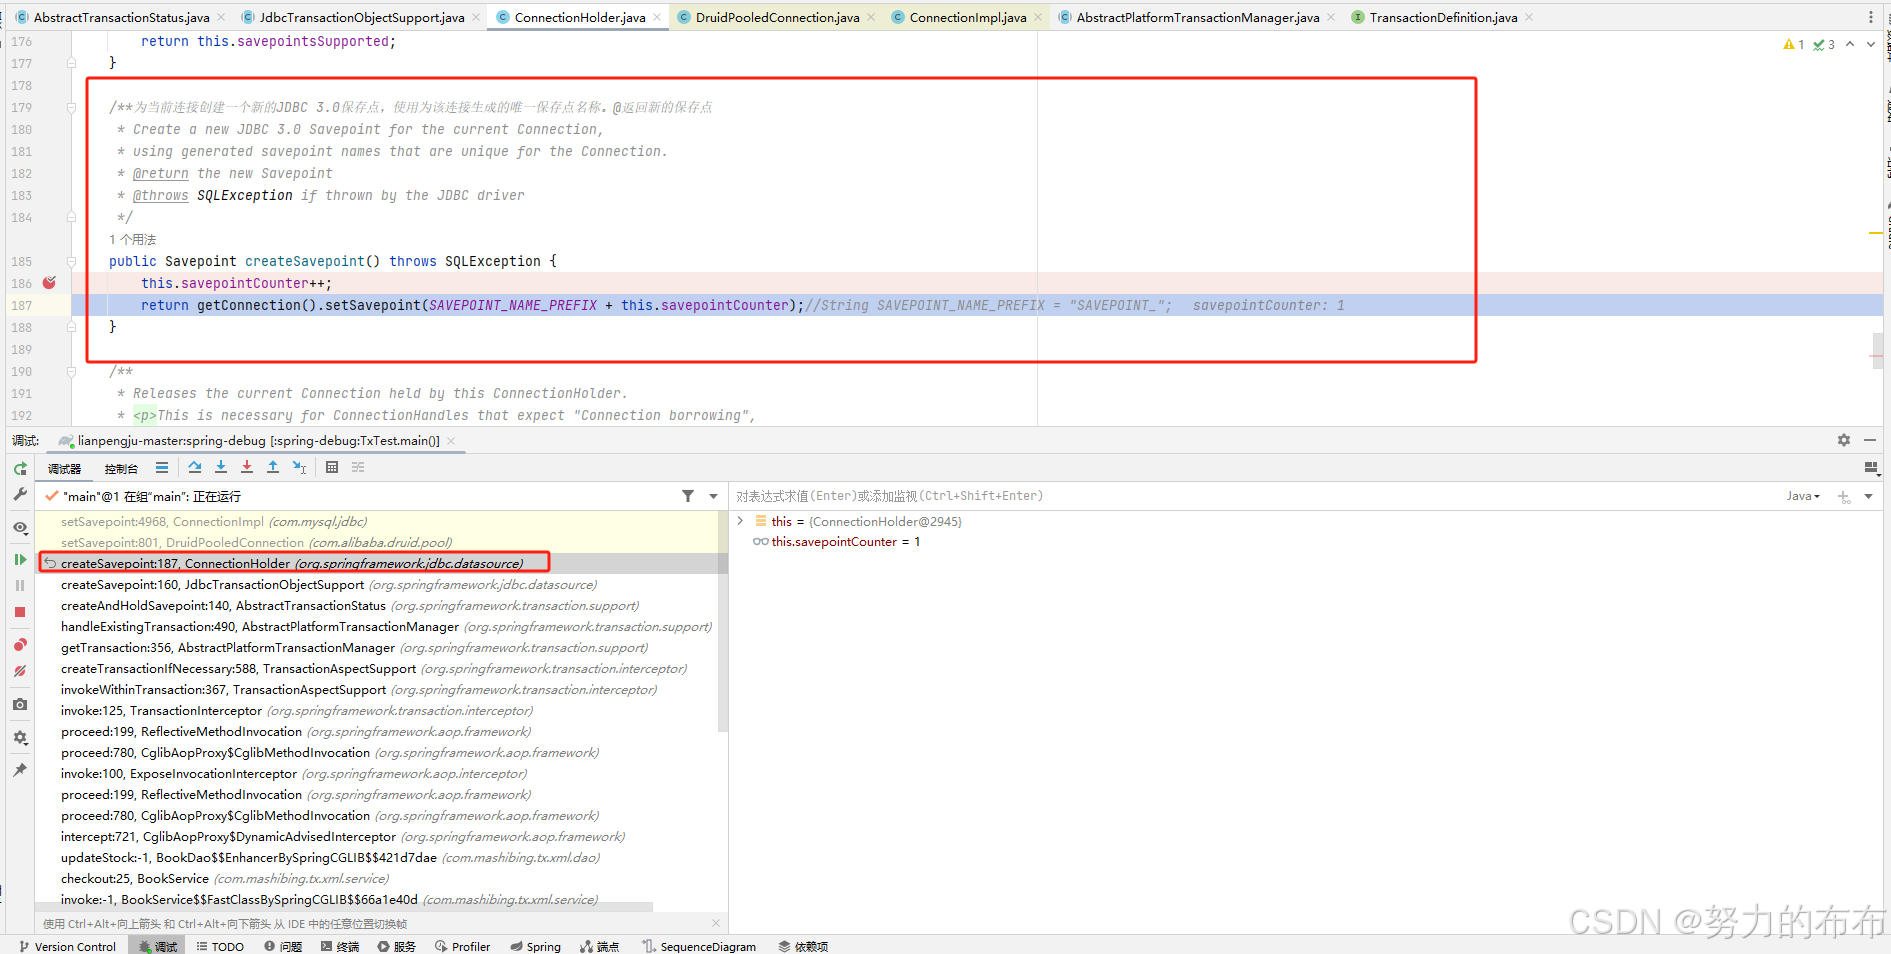Click the Evaluate Expression calculator icon

tap(332, 467)
